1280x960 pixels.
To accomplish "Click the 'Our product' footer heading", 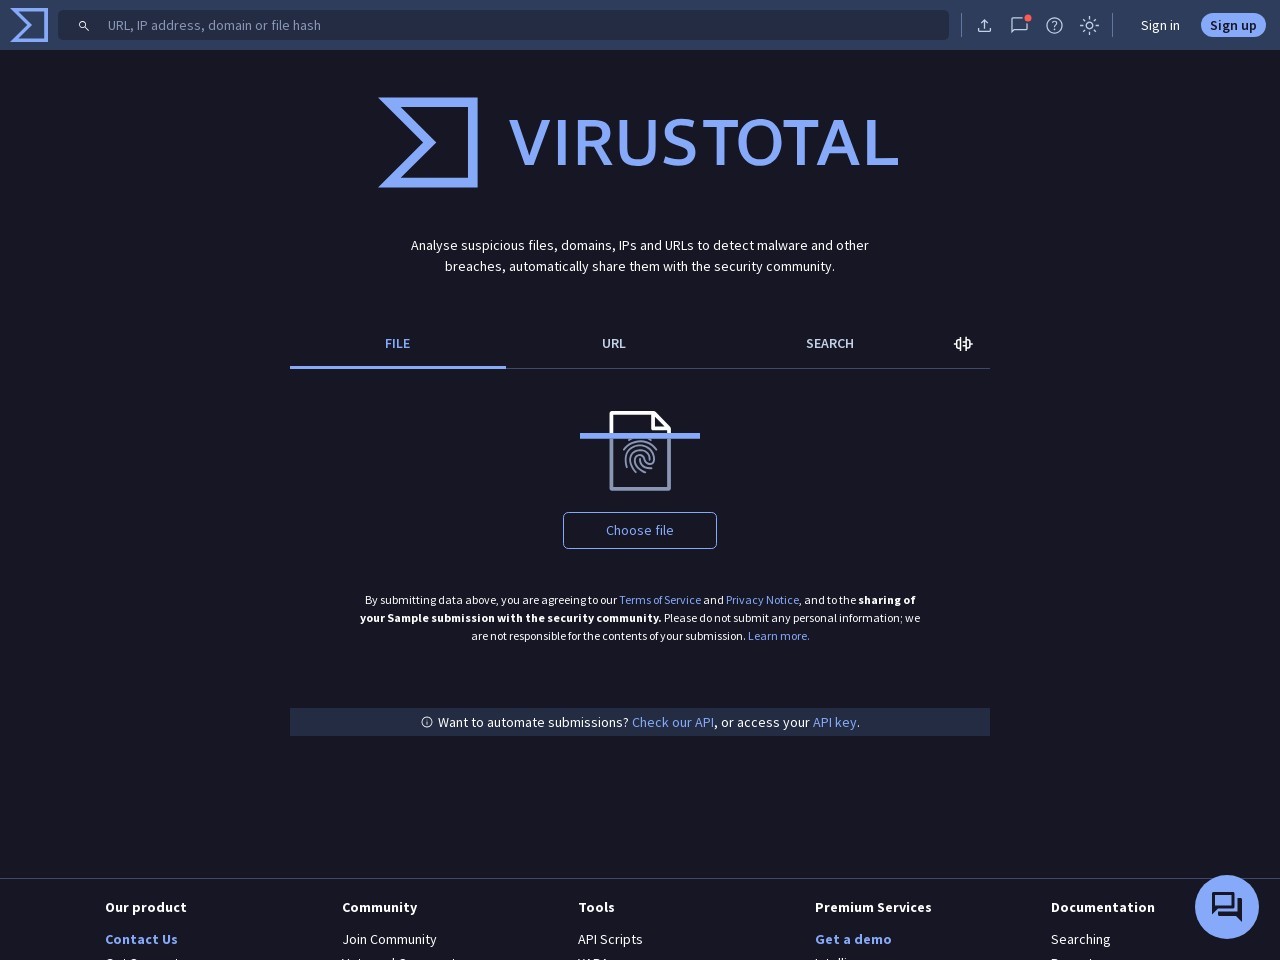I will tap(146, 907).
